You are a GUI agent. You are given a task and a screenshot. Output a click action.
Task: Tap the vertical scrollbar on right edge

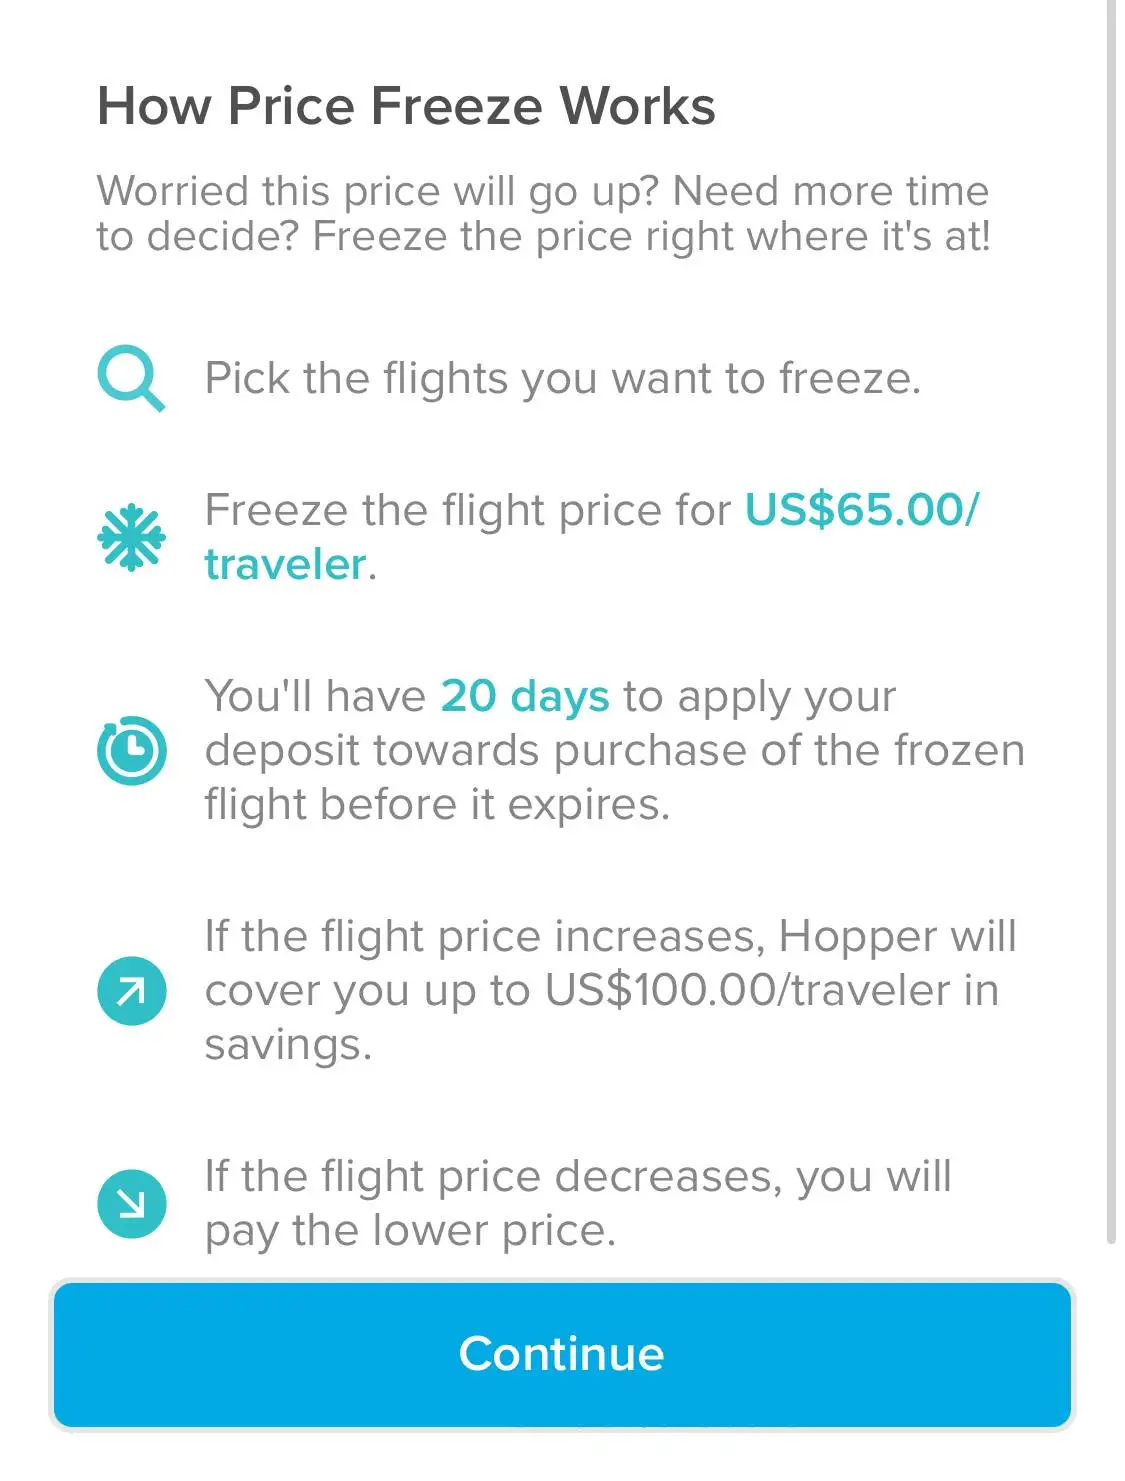[1111, 620]
